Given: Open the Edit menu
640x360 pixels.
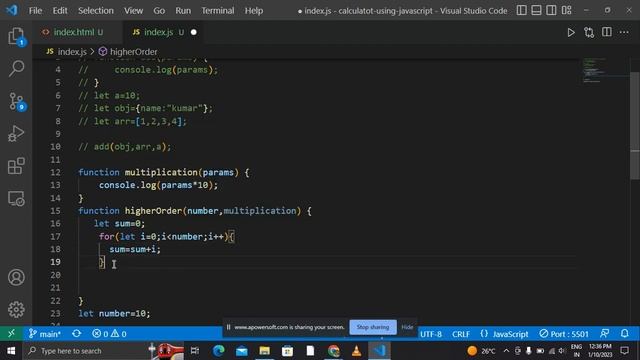Looking at the screenshot, I should coord(60,11).
